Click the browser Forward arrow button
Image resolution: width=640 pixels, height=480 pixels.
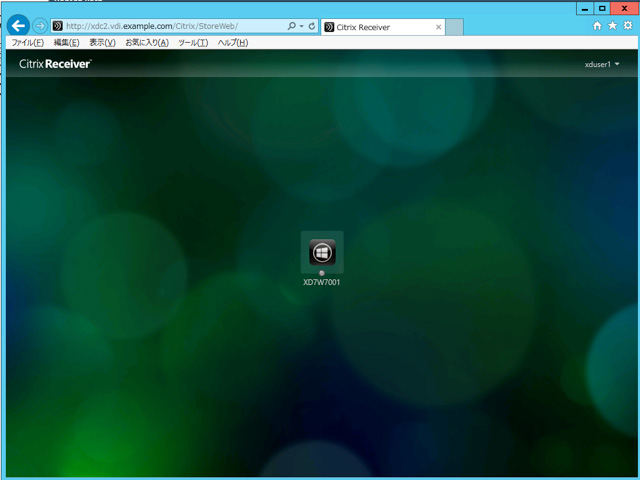(40, 26)
